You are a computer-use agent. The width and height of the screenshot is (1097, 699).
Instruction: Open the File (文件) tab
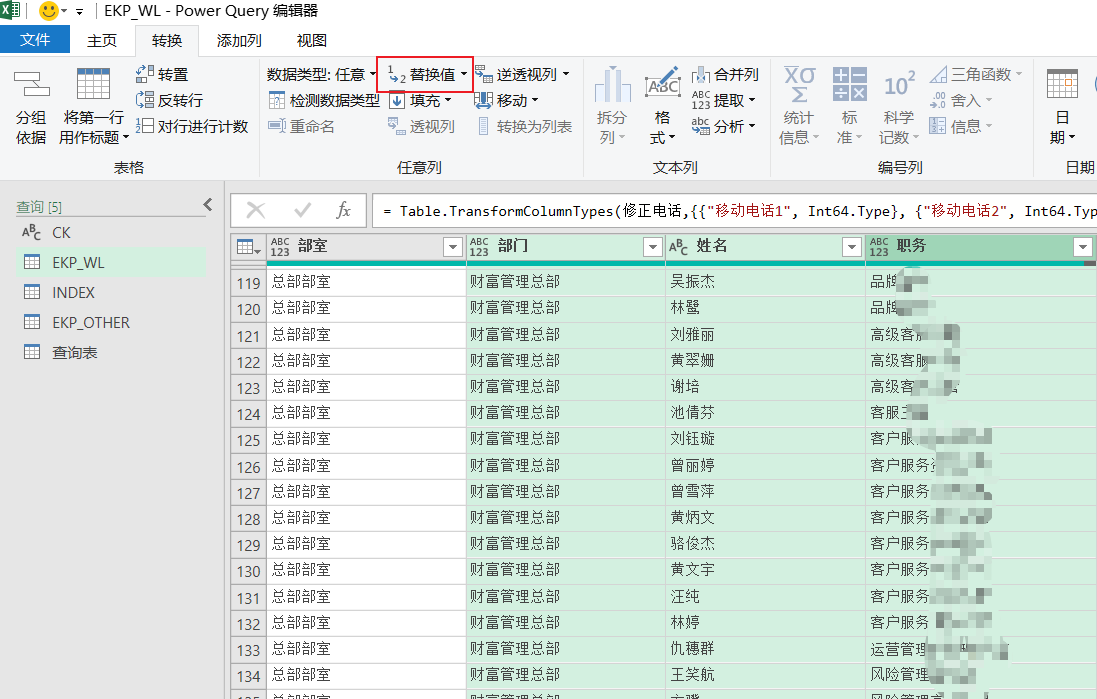point(35,39)
